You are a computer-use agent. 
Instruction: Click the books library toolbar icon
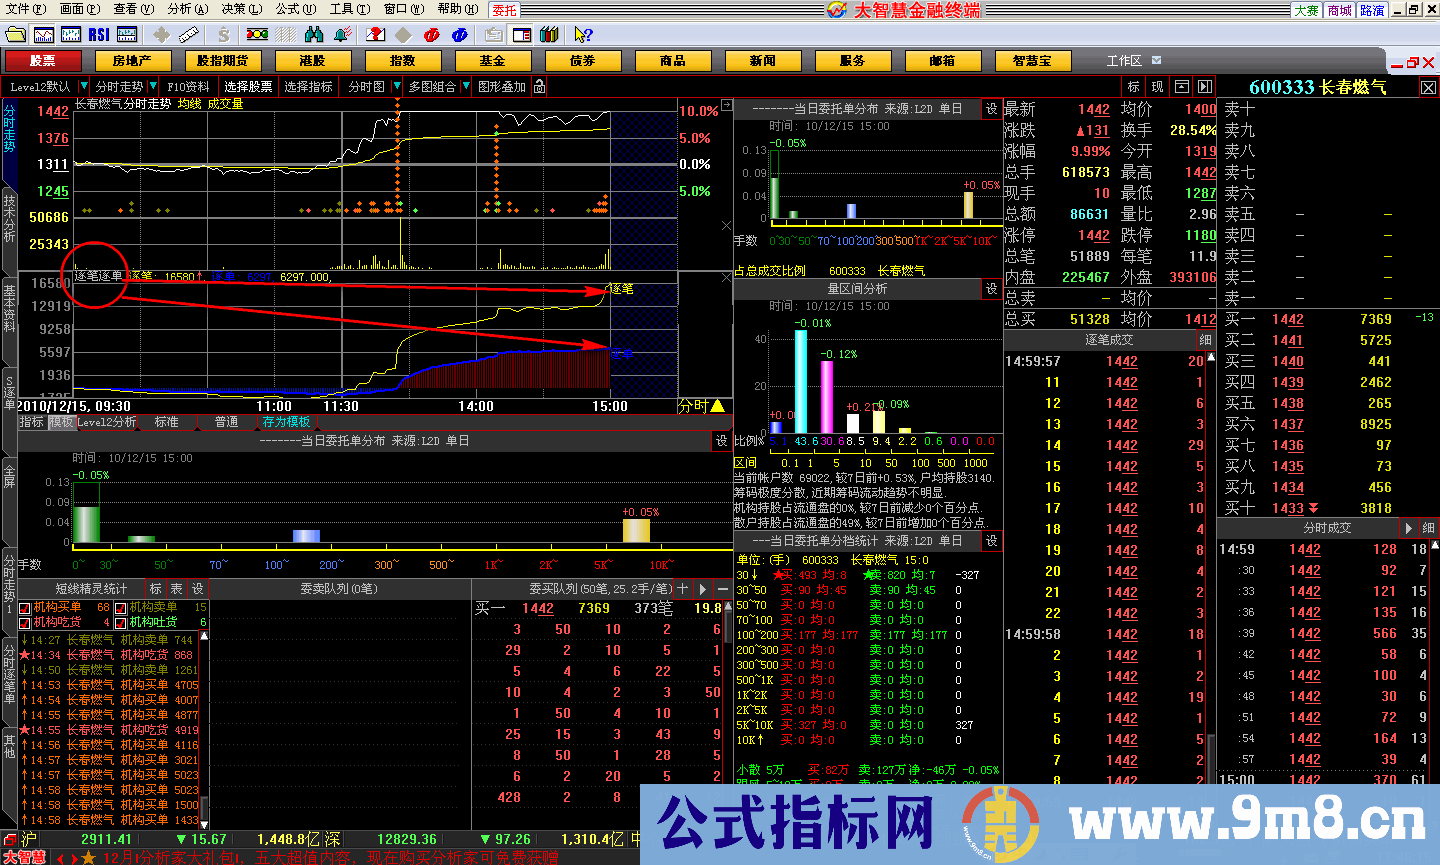click(x=549, y=35)
